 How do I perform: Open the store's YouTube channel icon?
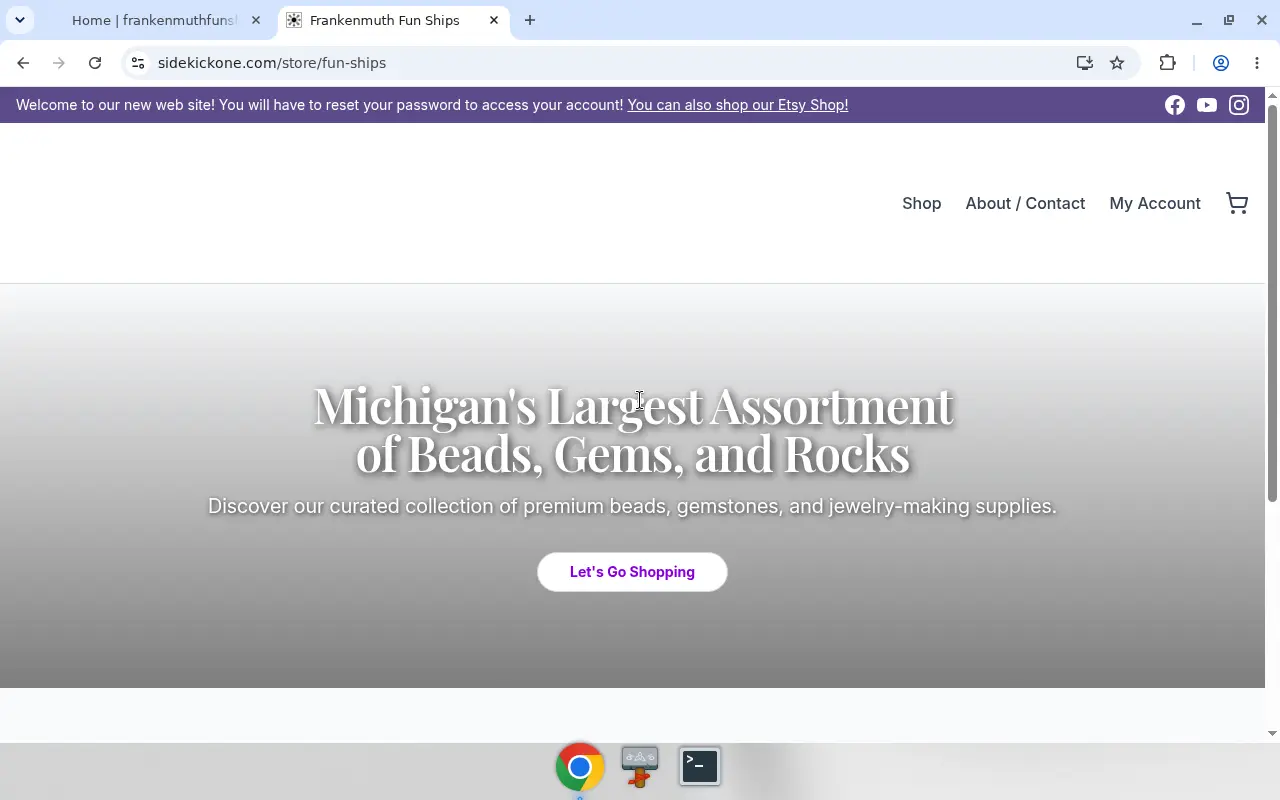(1207, 105)
